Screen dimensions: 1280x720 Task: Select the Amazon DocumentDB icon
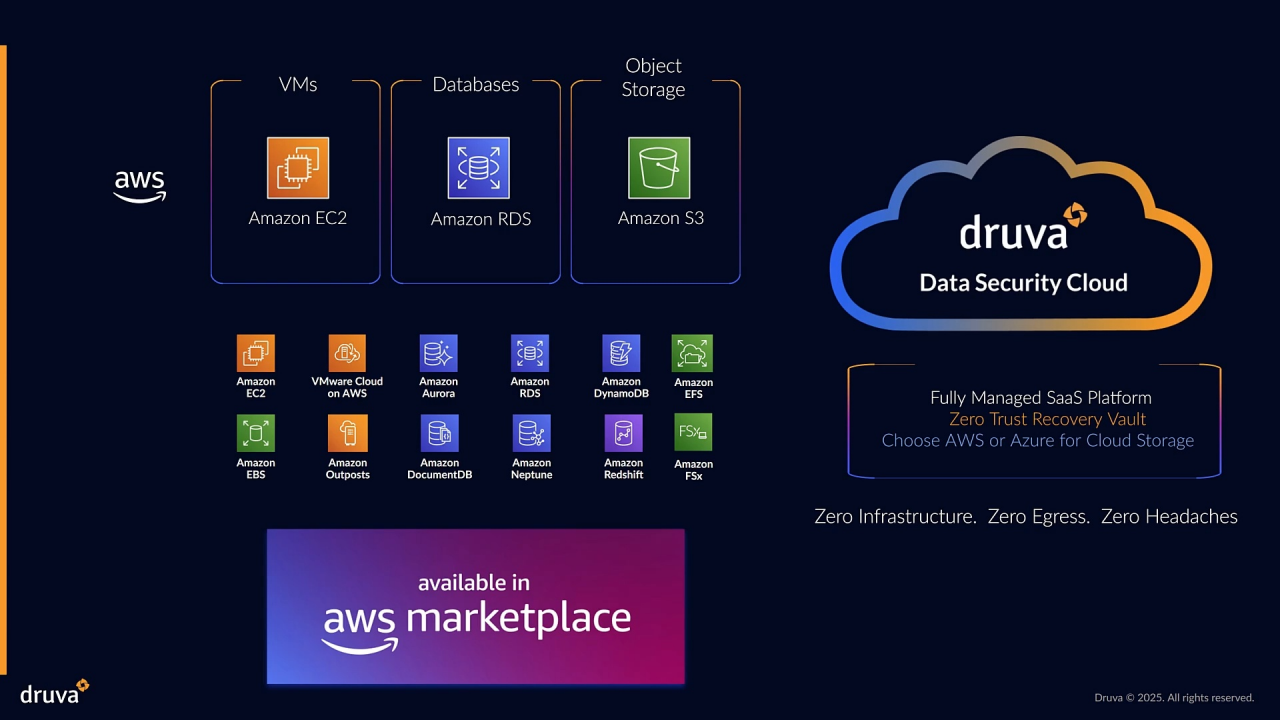[439, 434]
